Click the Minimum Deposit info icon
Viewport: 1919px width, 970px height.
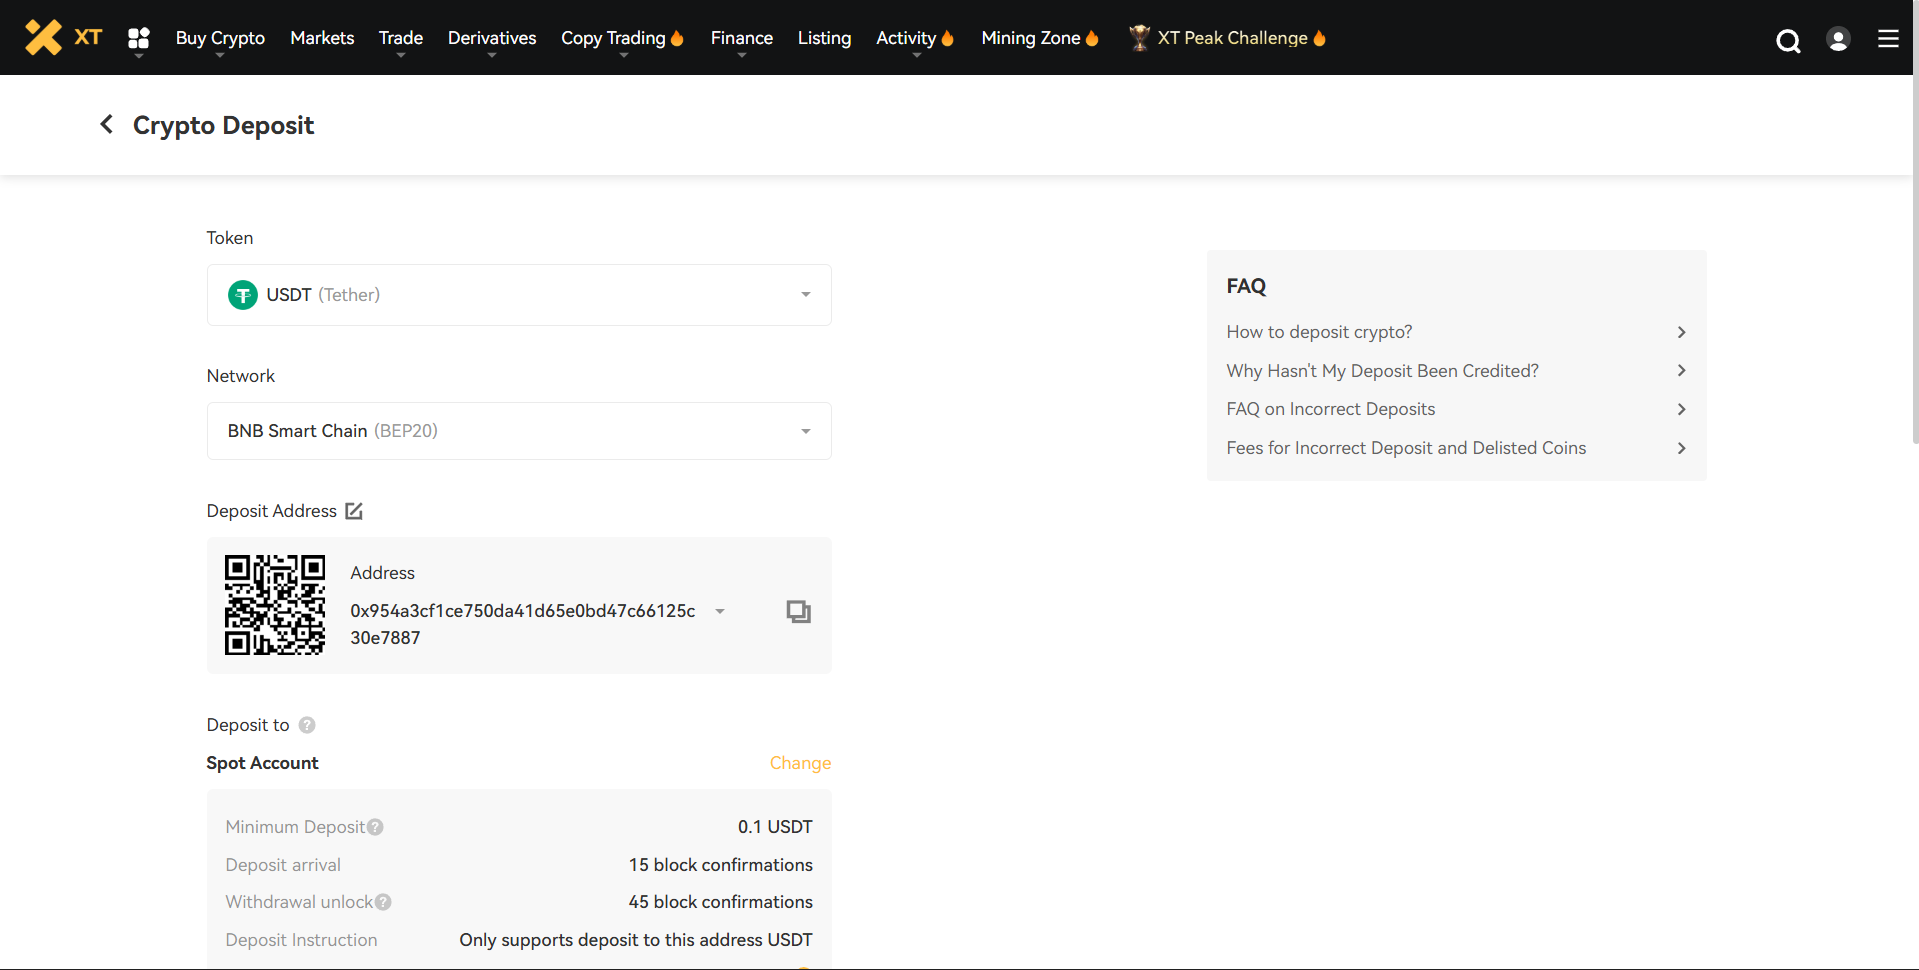tap(375, 827)
